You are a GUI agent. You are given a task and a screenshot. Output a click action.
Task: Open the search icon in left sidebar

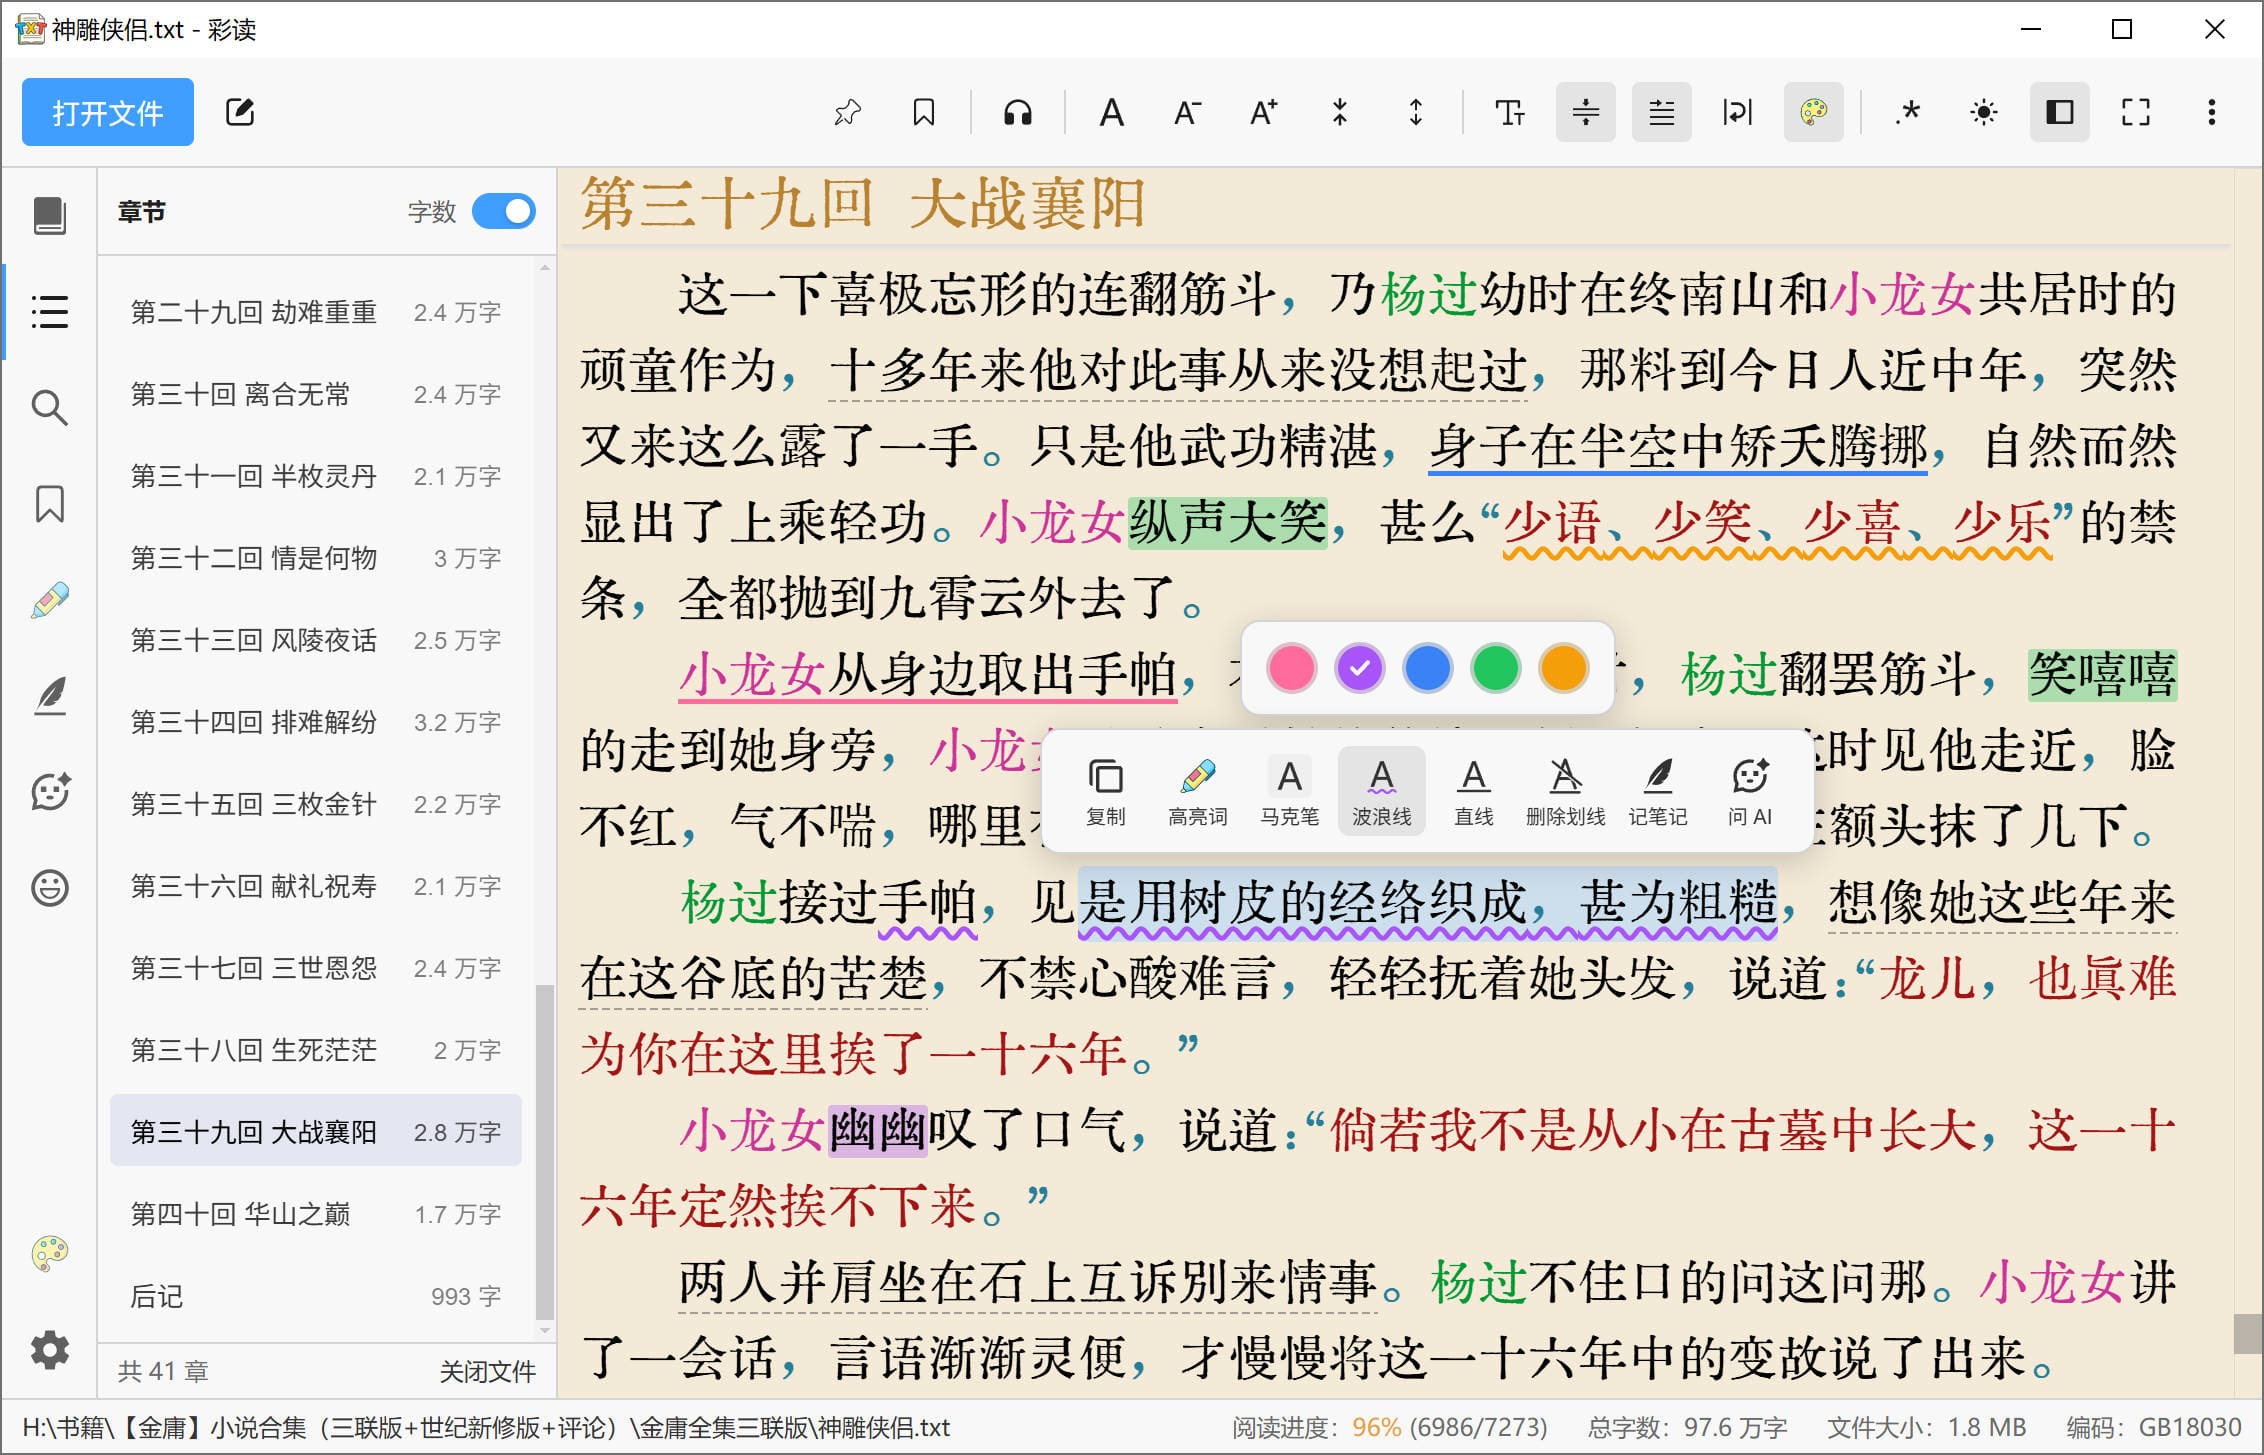click(50, 408)
